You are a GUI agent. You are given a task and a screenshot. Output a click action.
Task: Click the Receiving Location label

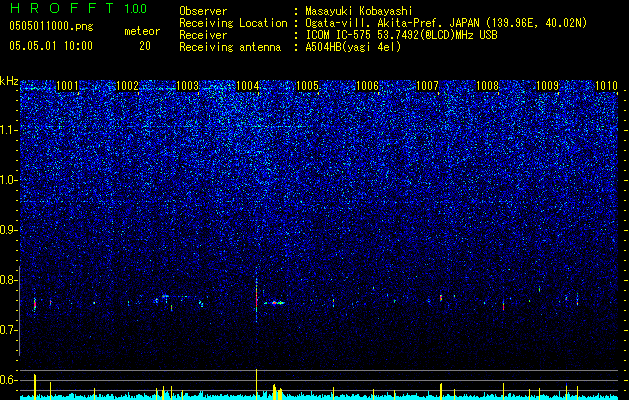tap(233, 23)
